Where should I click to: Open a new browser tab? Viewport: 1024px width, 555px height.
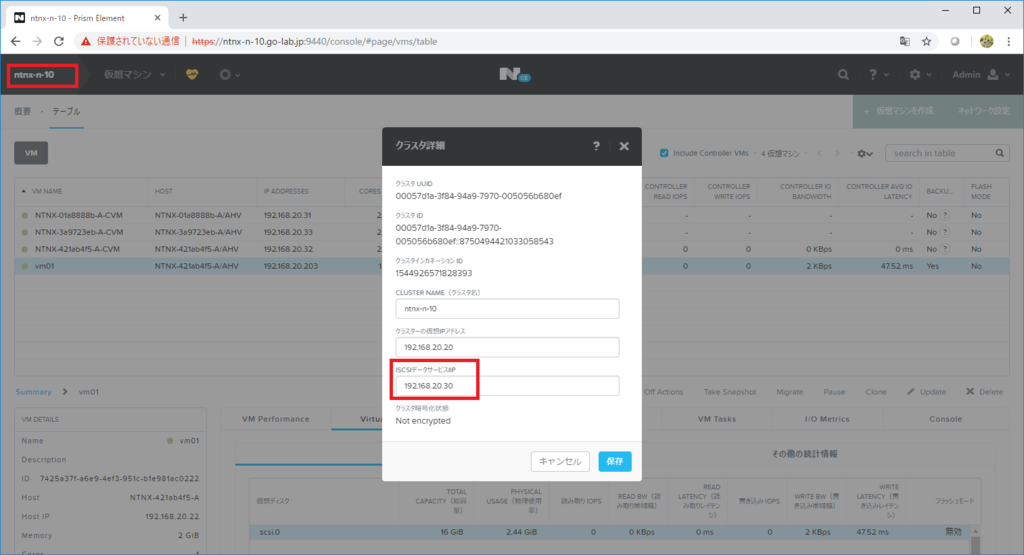tap(183, 18)
